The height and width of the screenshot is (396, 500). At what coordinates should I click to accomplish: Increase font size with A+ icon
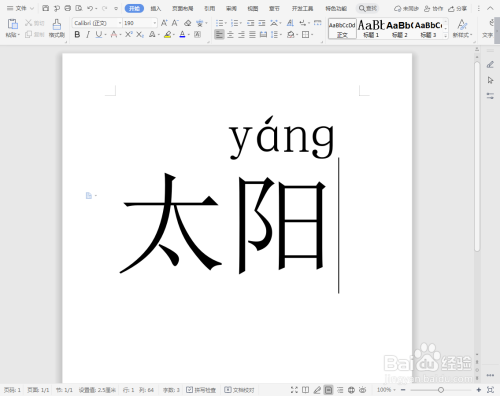(x=164, y=23)
